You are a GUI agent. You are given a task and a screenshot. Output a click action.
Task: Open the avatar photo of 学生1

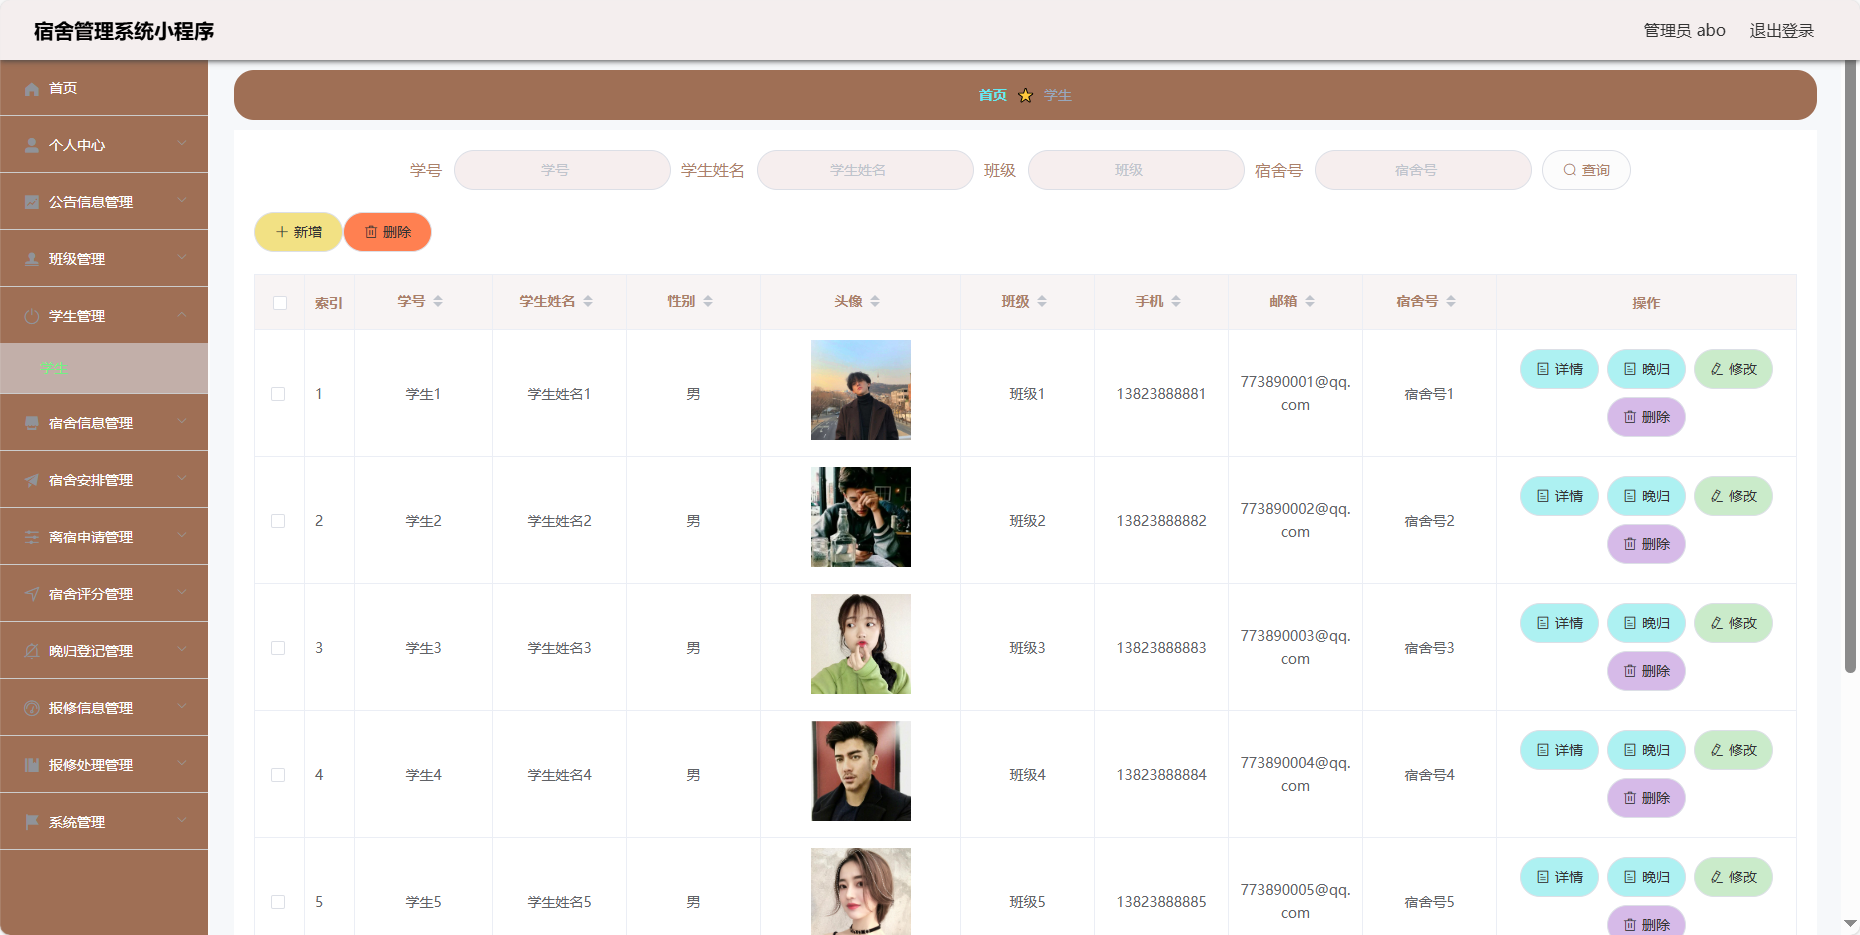pos(861,391)
